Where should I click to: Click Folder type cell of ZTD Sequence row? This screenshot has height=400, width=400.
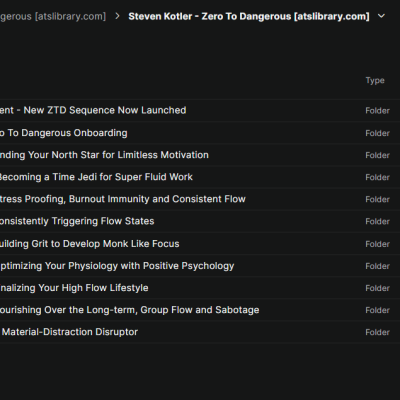click(x=377, y=110)
